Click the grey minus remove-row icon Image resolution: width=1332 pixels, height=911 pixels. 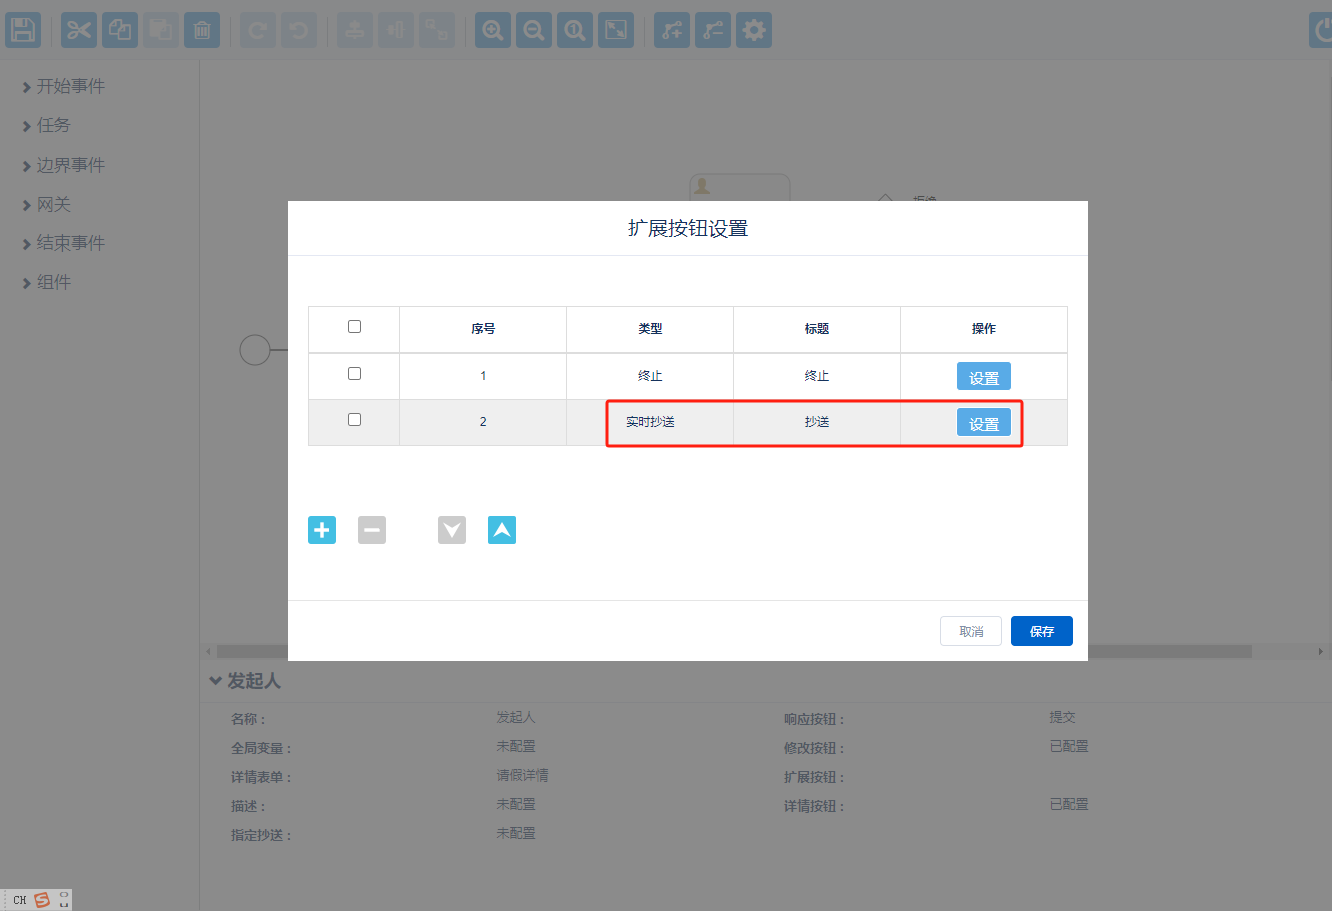(x=372, y=530)
